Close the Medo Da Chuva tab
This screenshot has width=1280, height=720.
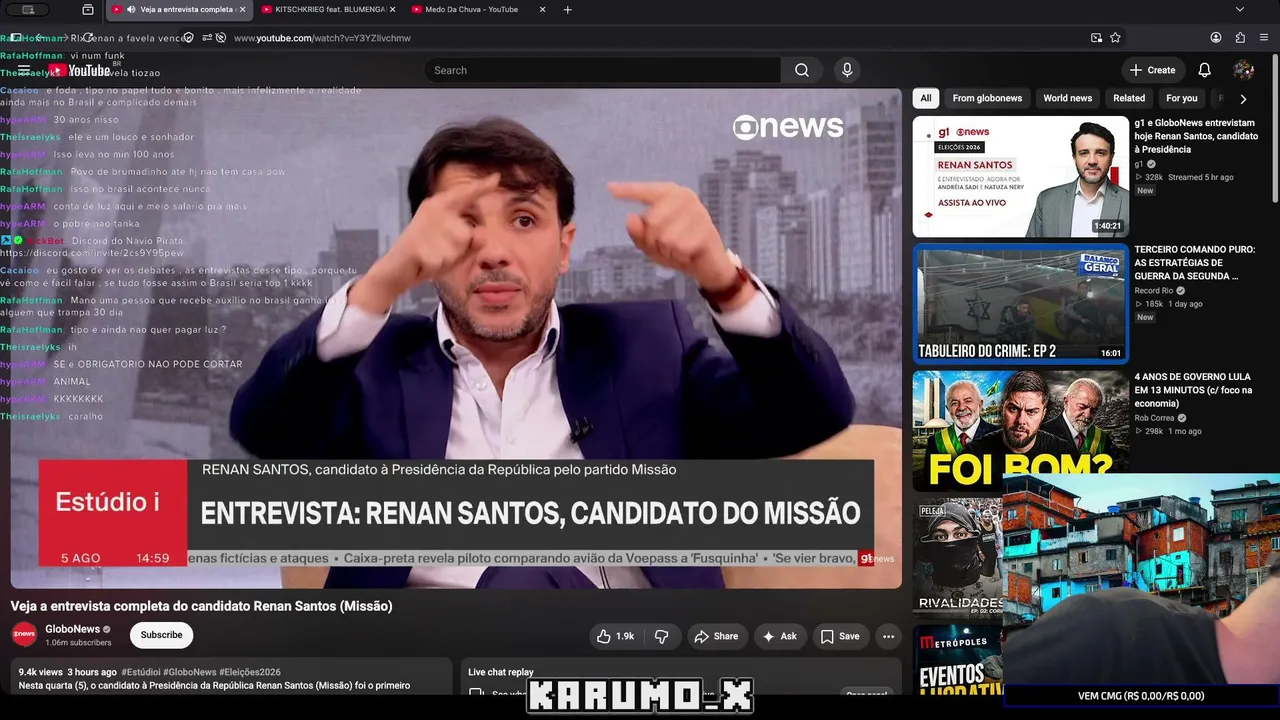coord(543,10)
